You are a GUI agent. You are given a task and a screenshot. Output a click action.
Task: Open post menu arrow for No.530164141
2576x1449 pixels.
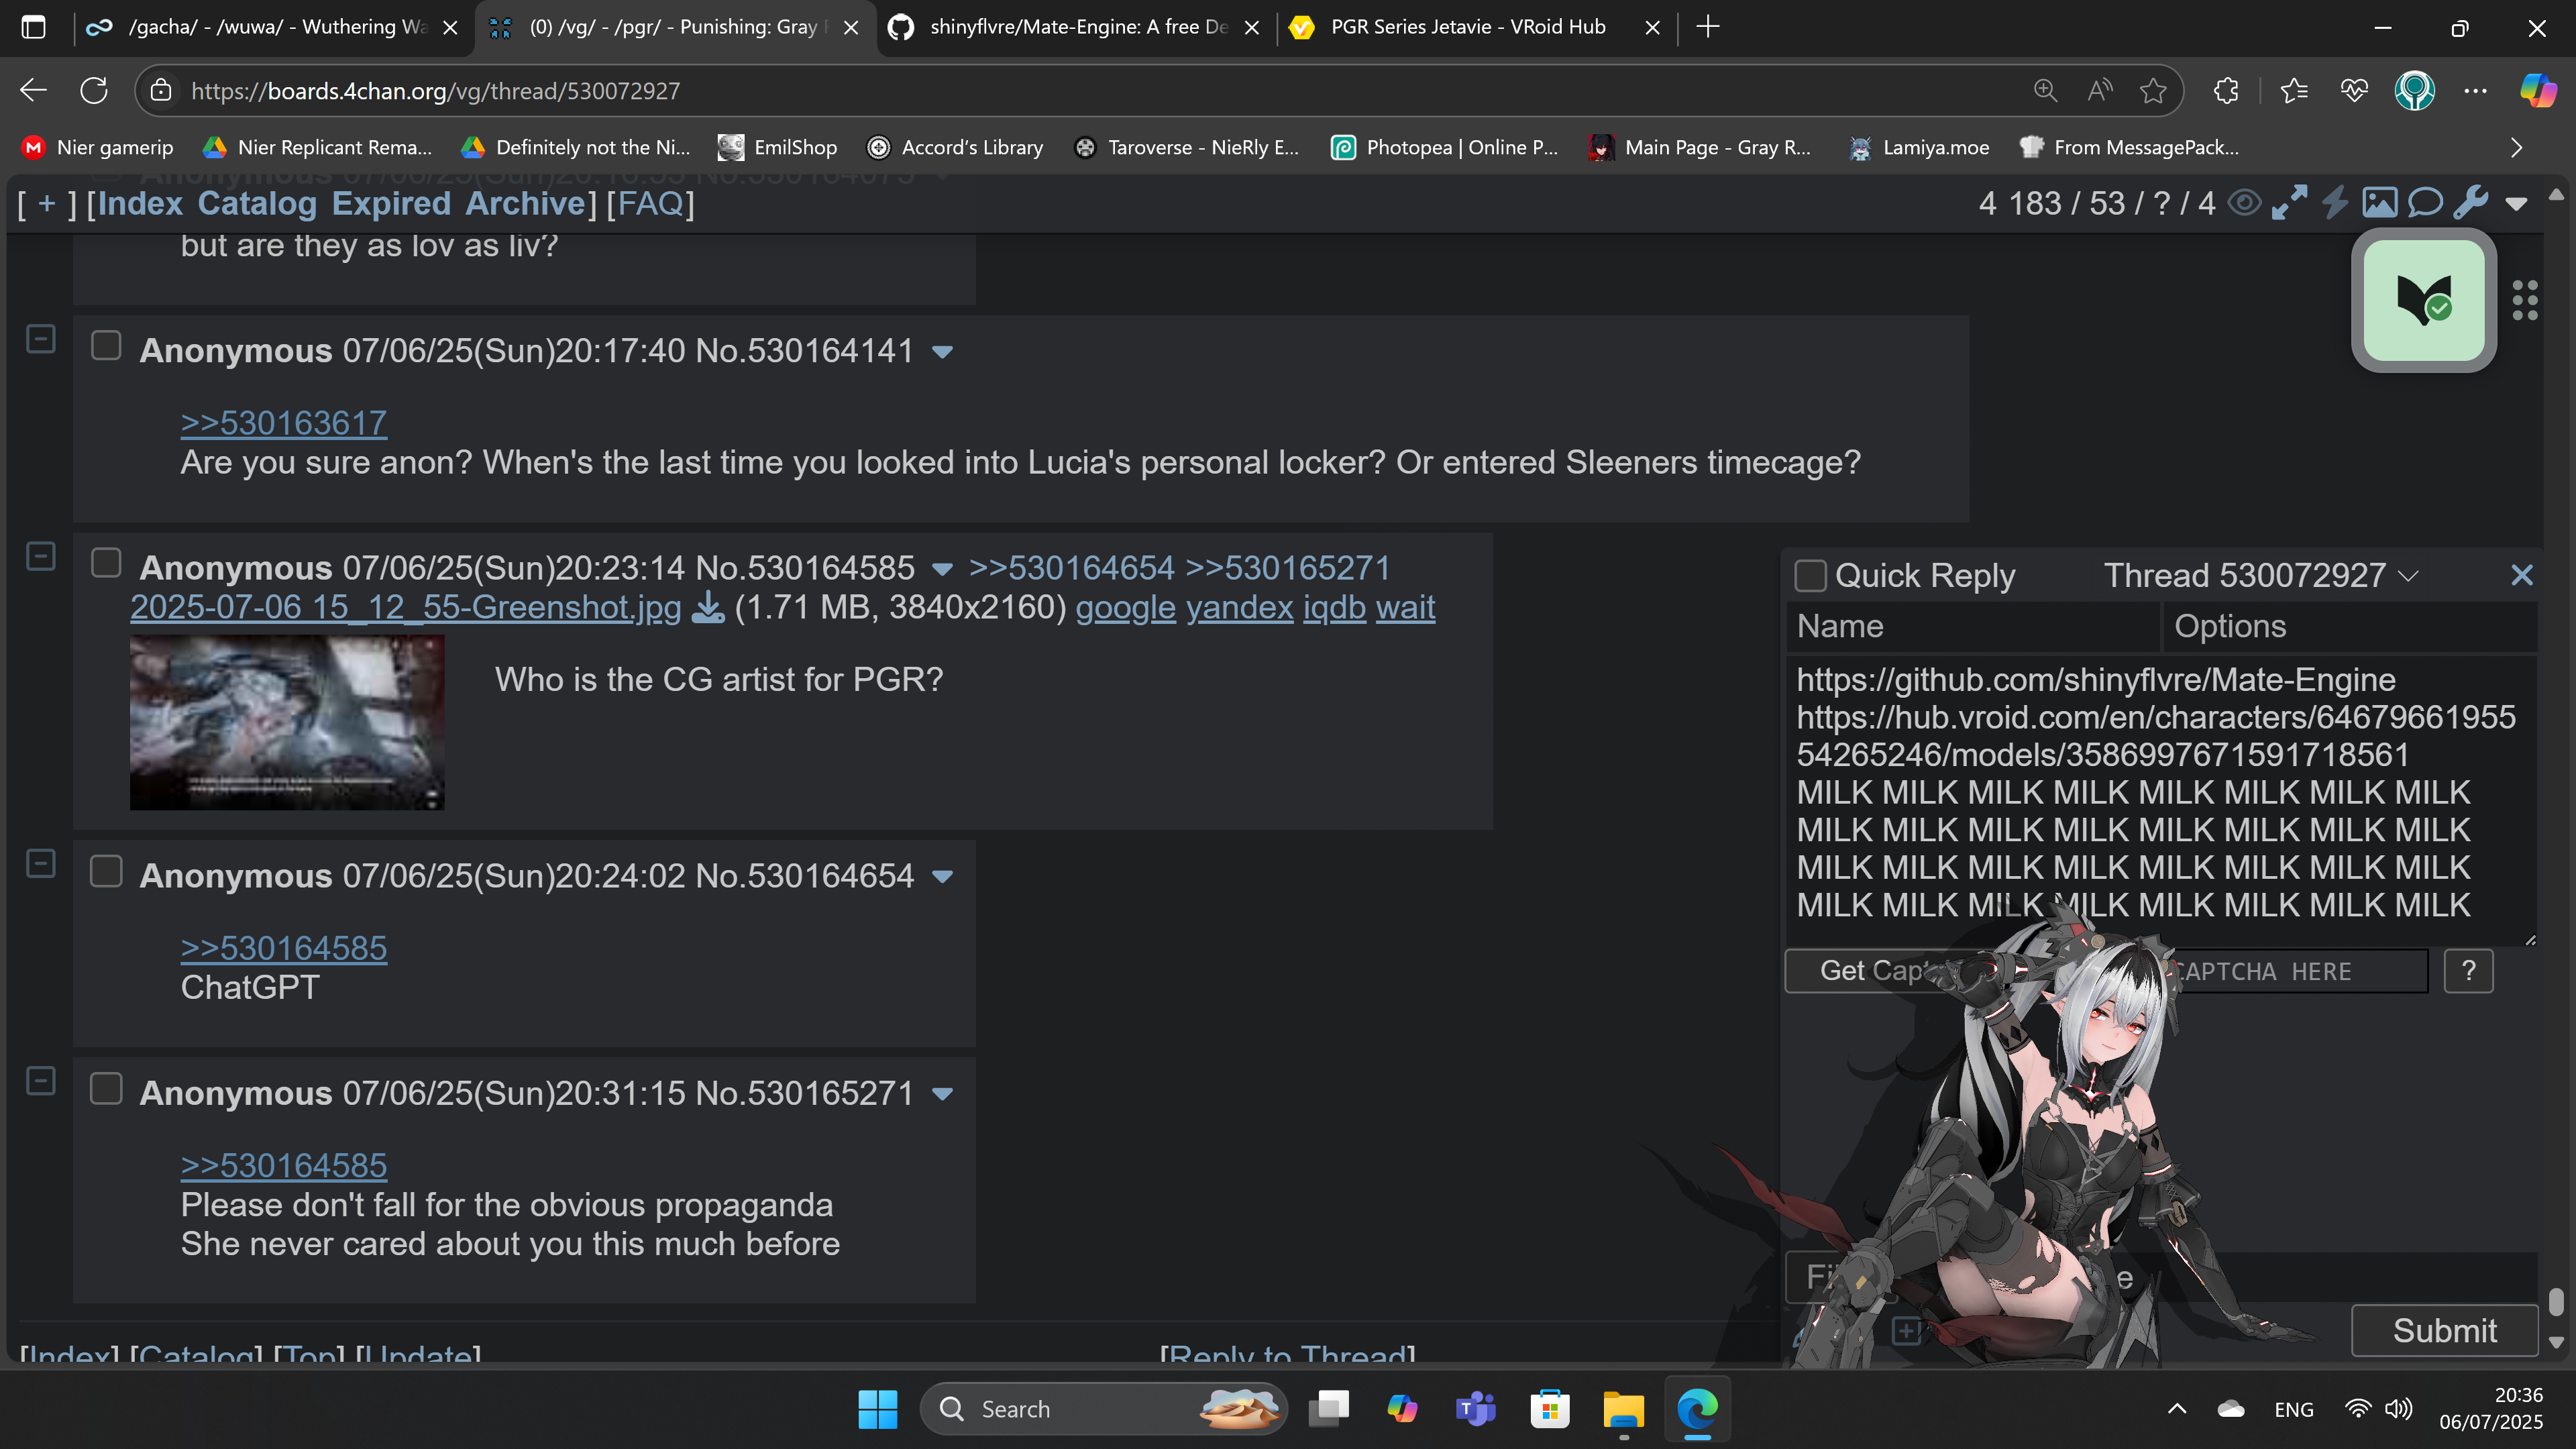coord(942,352)
